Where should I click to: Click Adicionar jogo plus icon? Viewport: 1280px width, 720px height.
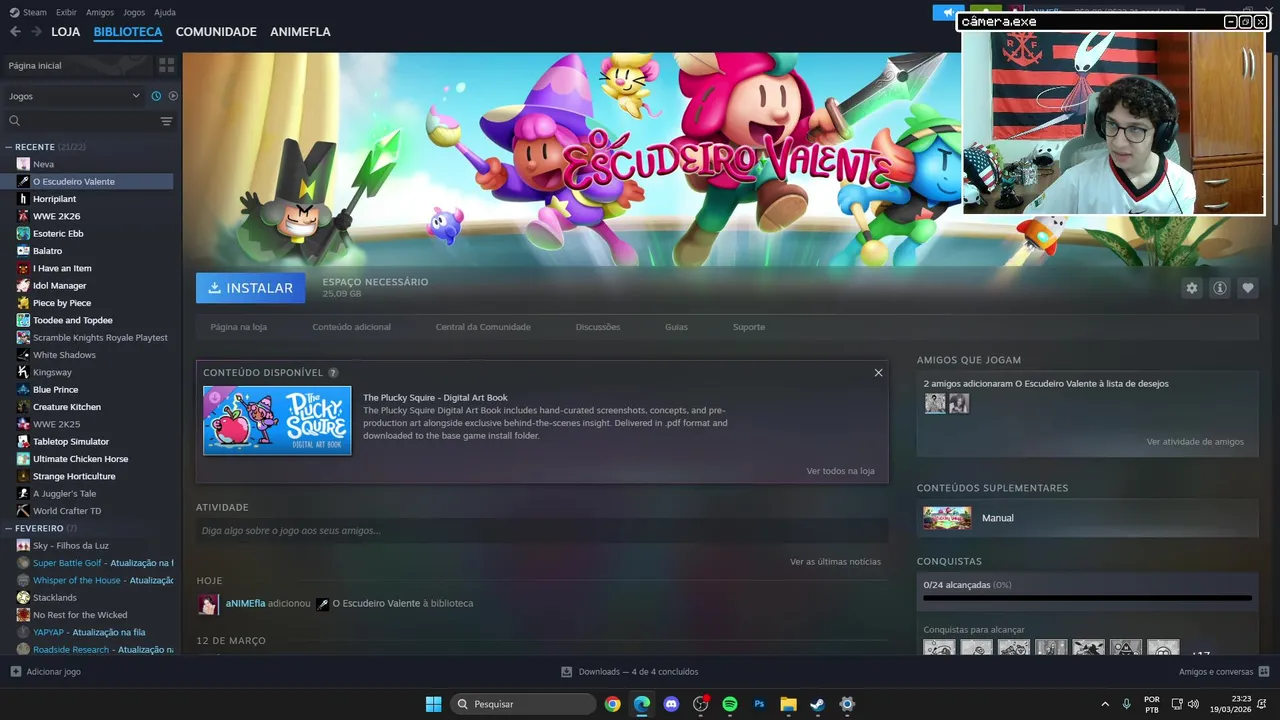click(x=15, y=672)
